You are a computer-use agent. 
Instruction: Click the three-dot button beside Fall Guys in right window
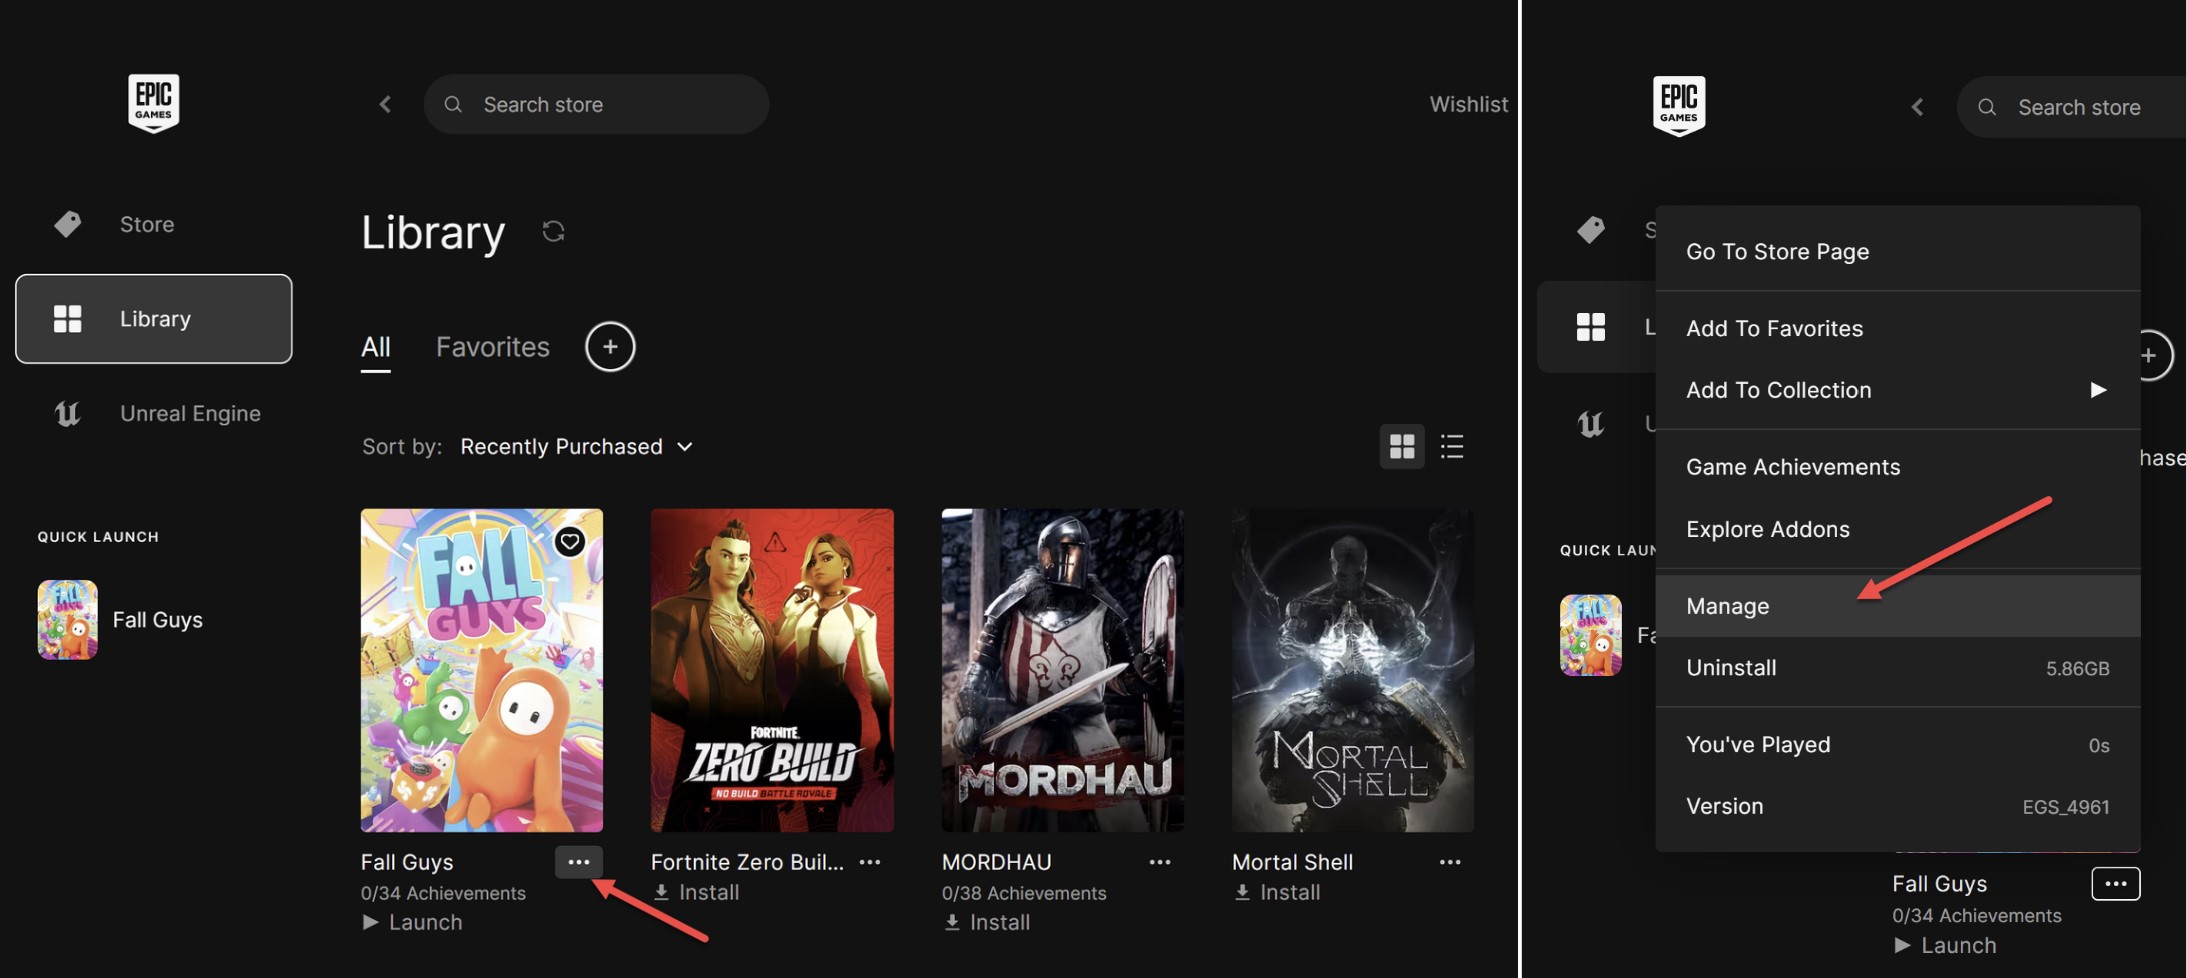click(x=2116, y=884)
